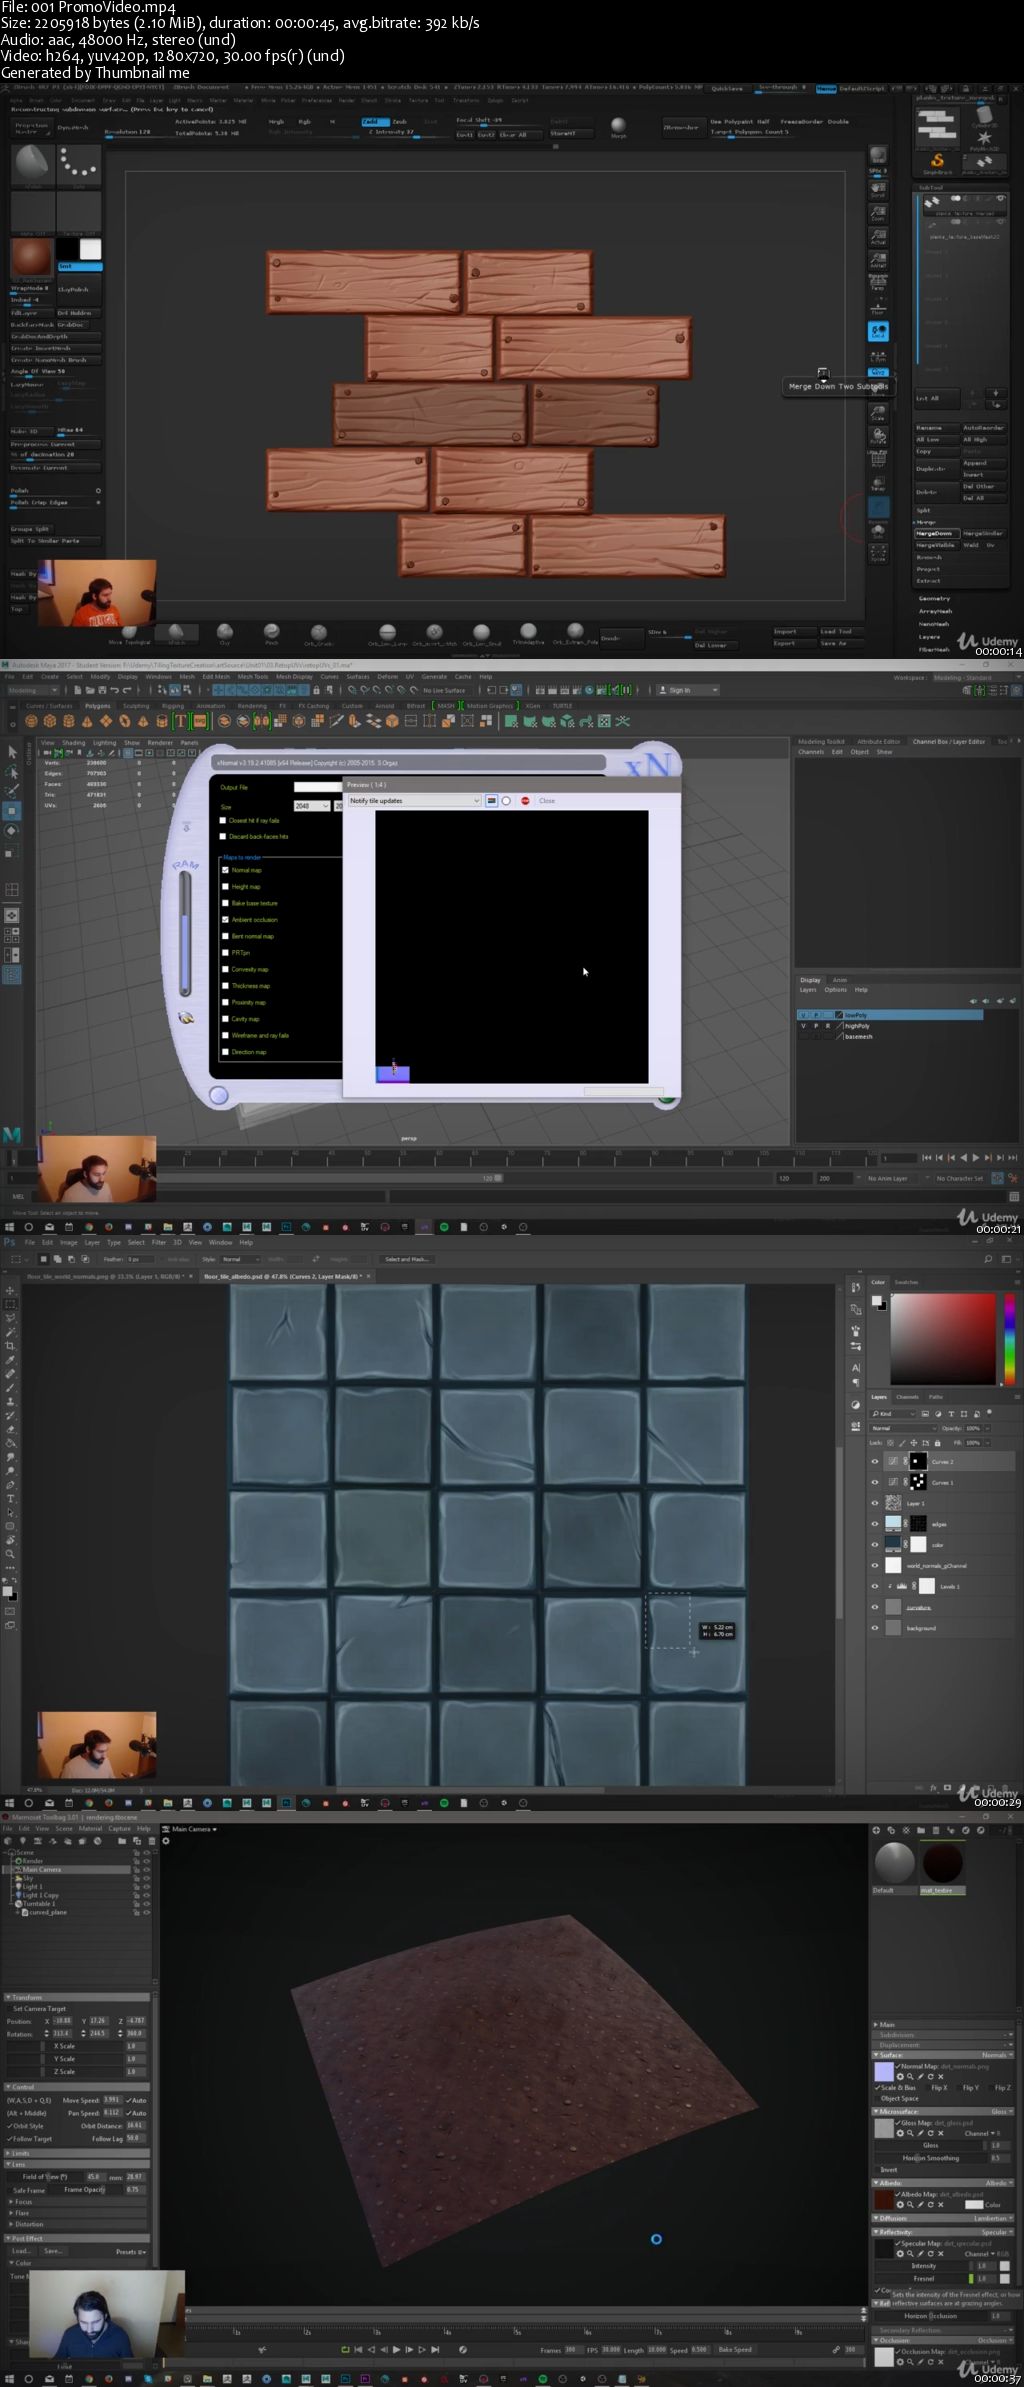The image size is (1024, 2387).
Task: Select the Lasso tool in Photoshop
Action: tap(11, 1318)
